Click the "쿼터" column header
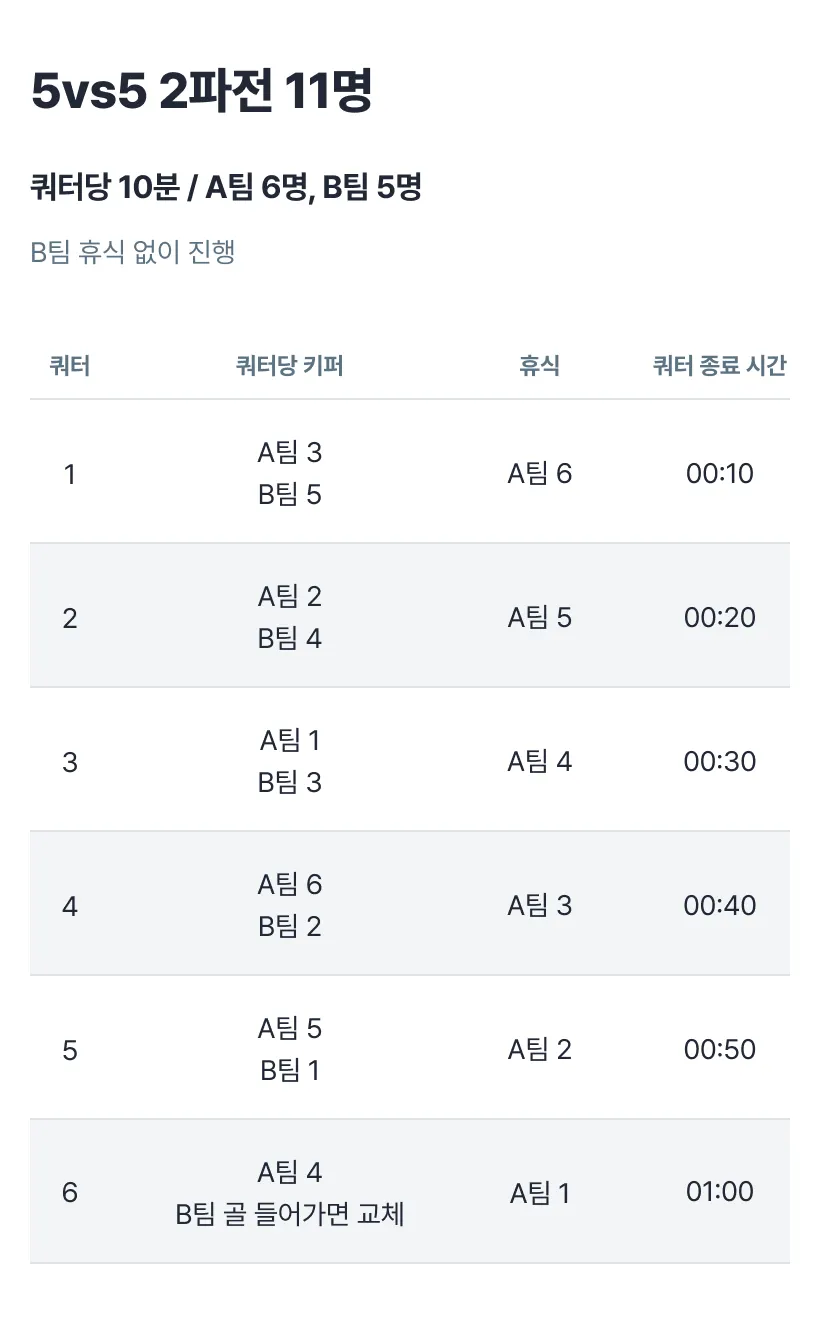 [x=70, y=366]
